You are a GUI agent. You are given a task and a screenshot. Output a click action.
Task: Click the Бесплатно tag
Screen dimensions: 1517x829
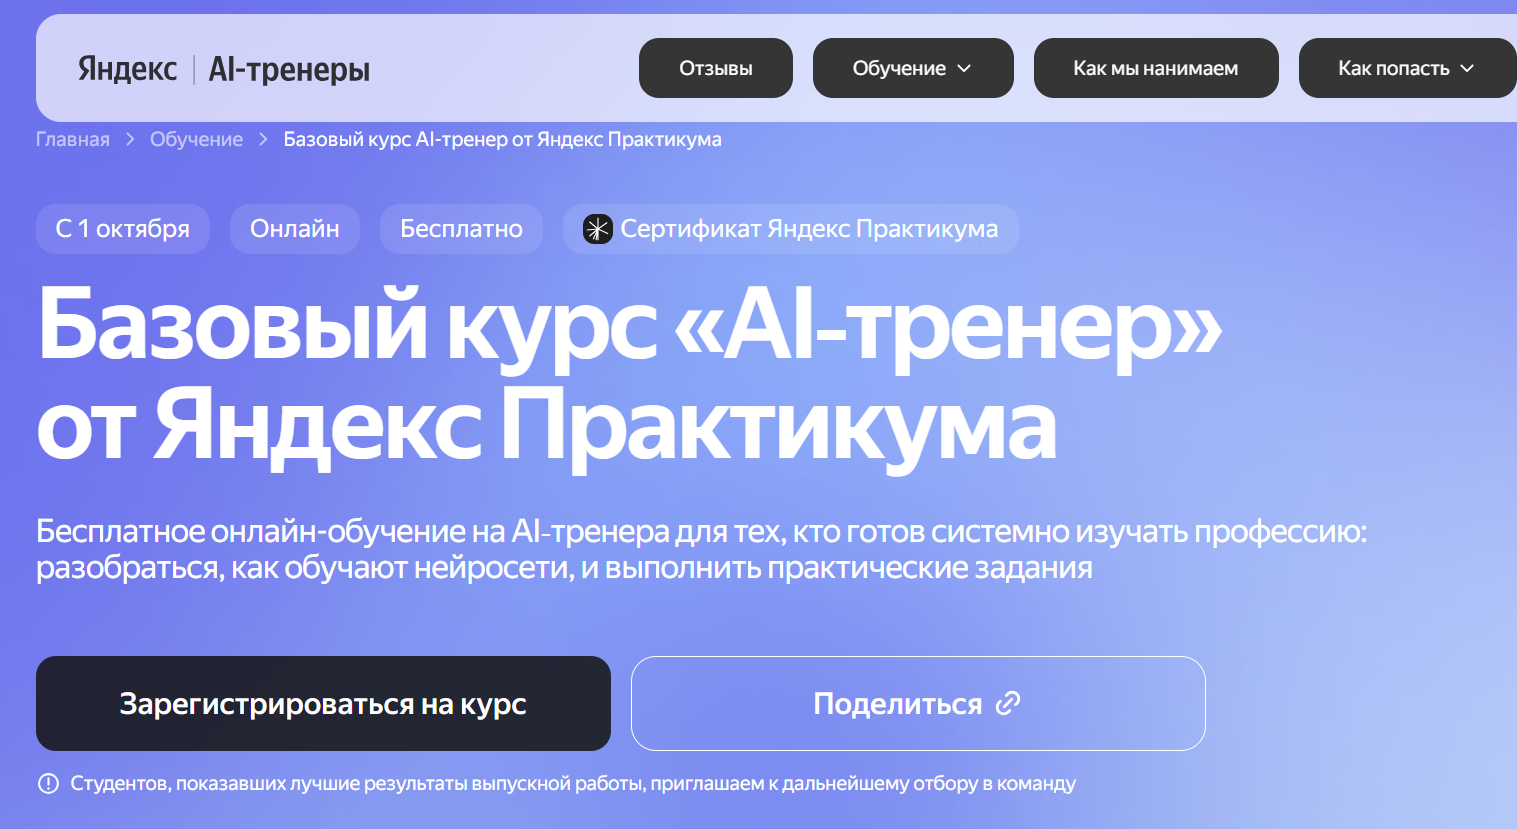461,229
